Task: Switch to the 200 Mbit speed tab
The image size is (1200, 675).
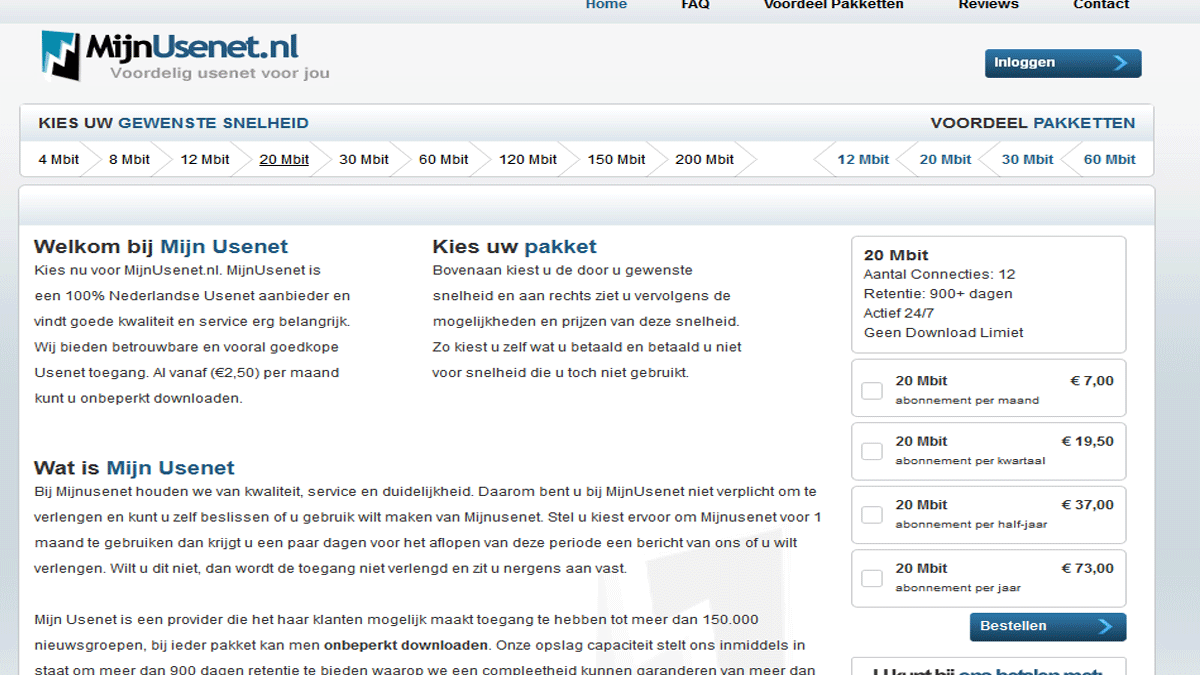Action: (704, 159)
